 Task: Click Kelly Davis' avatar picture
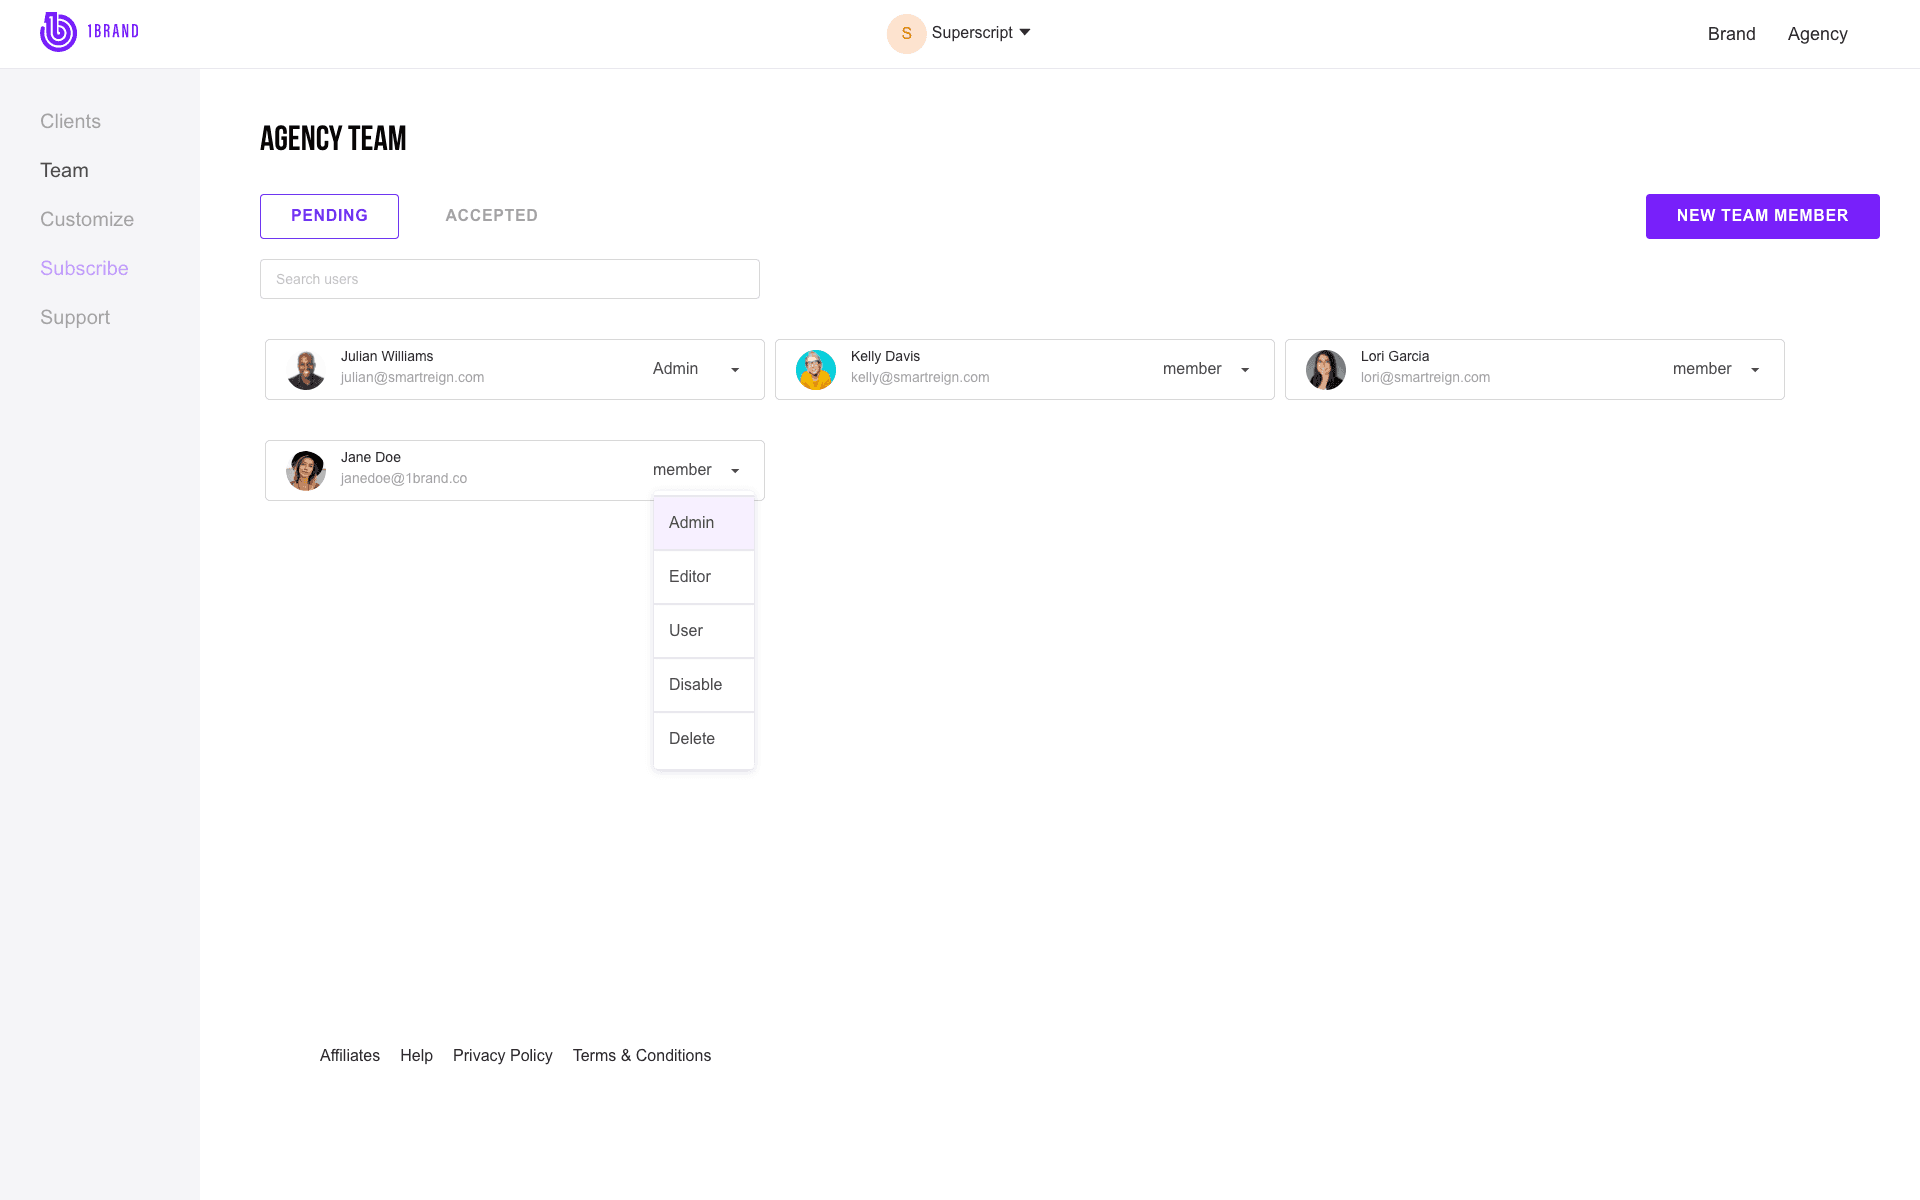[816, 370]
